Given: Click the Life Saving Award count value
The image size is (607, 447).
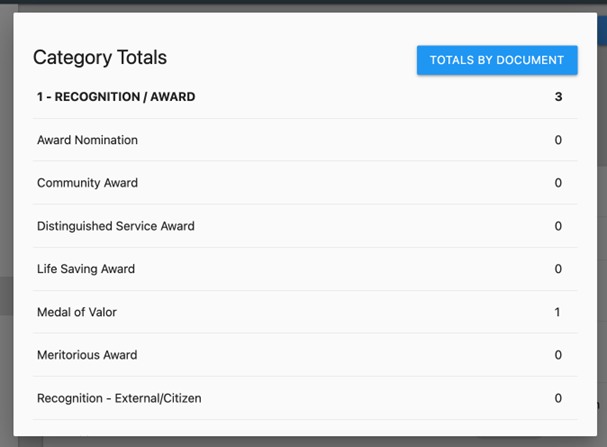Looking at the screenshot, I should pyautogui.click(x=558, y=269).
